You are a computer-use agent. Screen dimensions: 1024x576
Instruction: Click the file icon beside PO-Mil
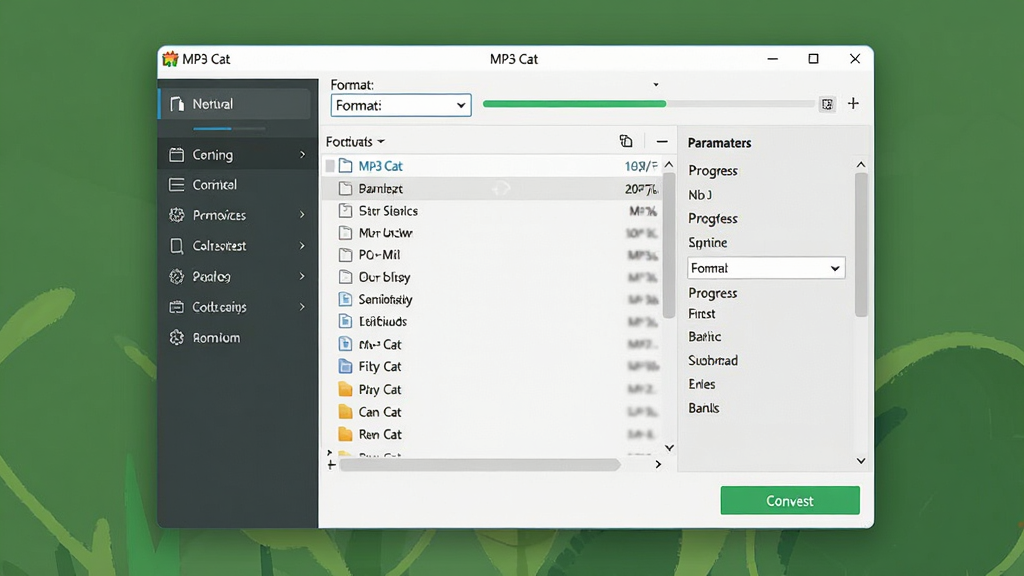345,255
